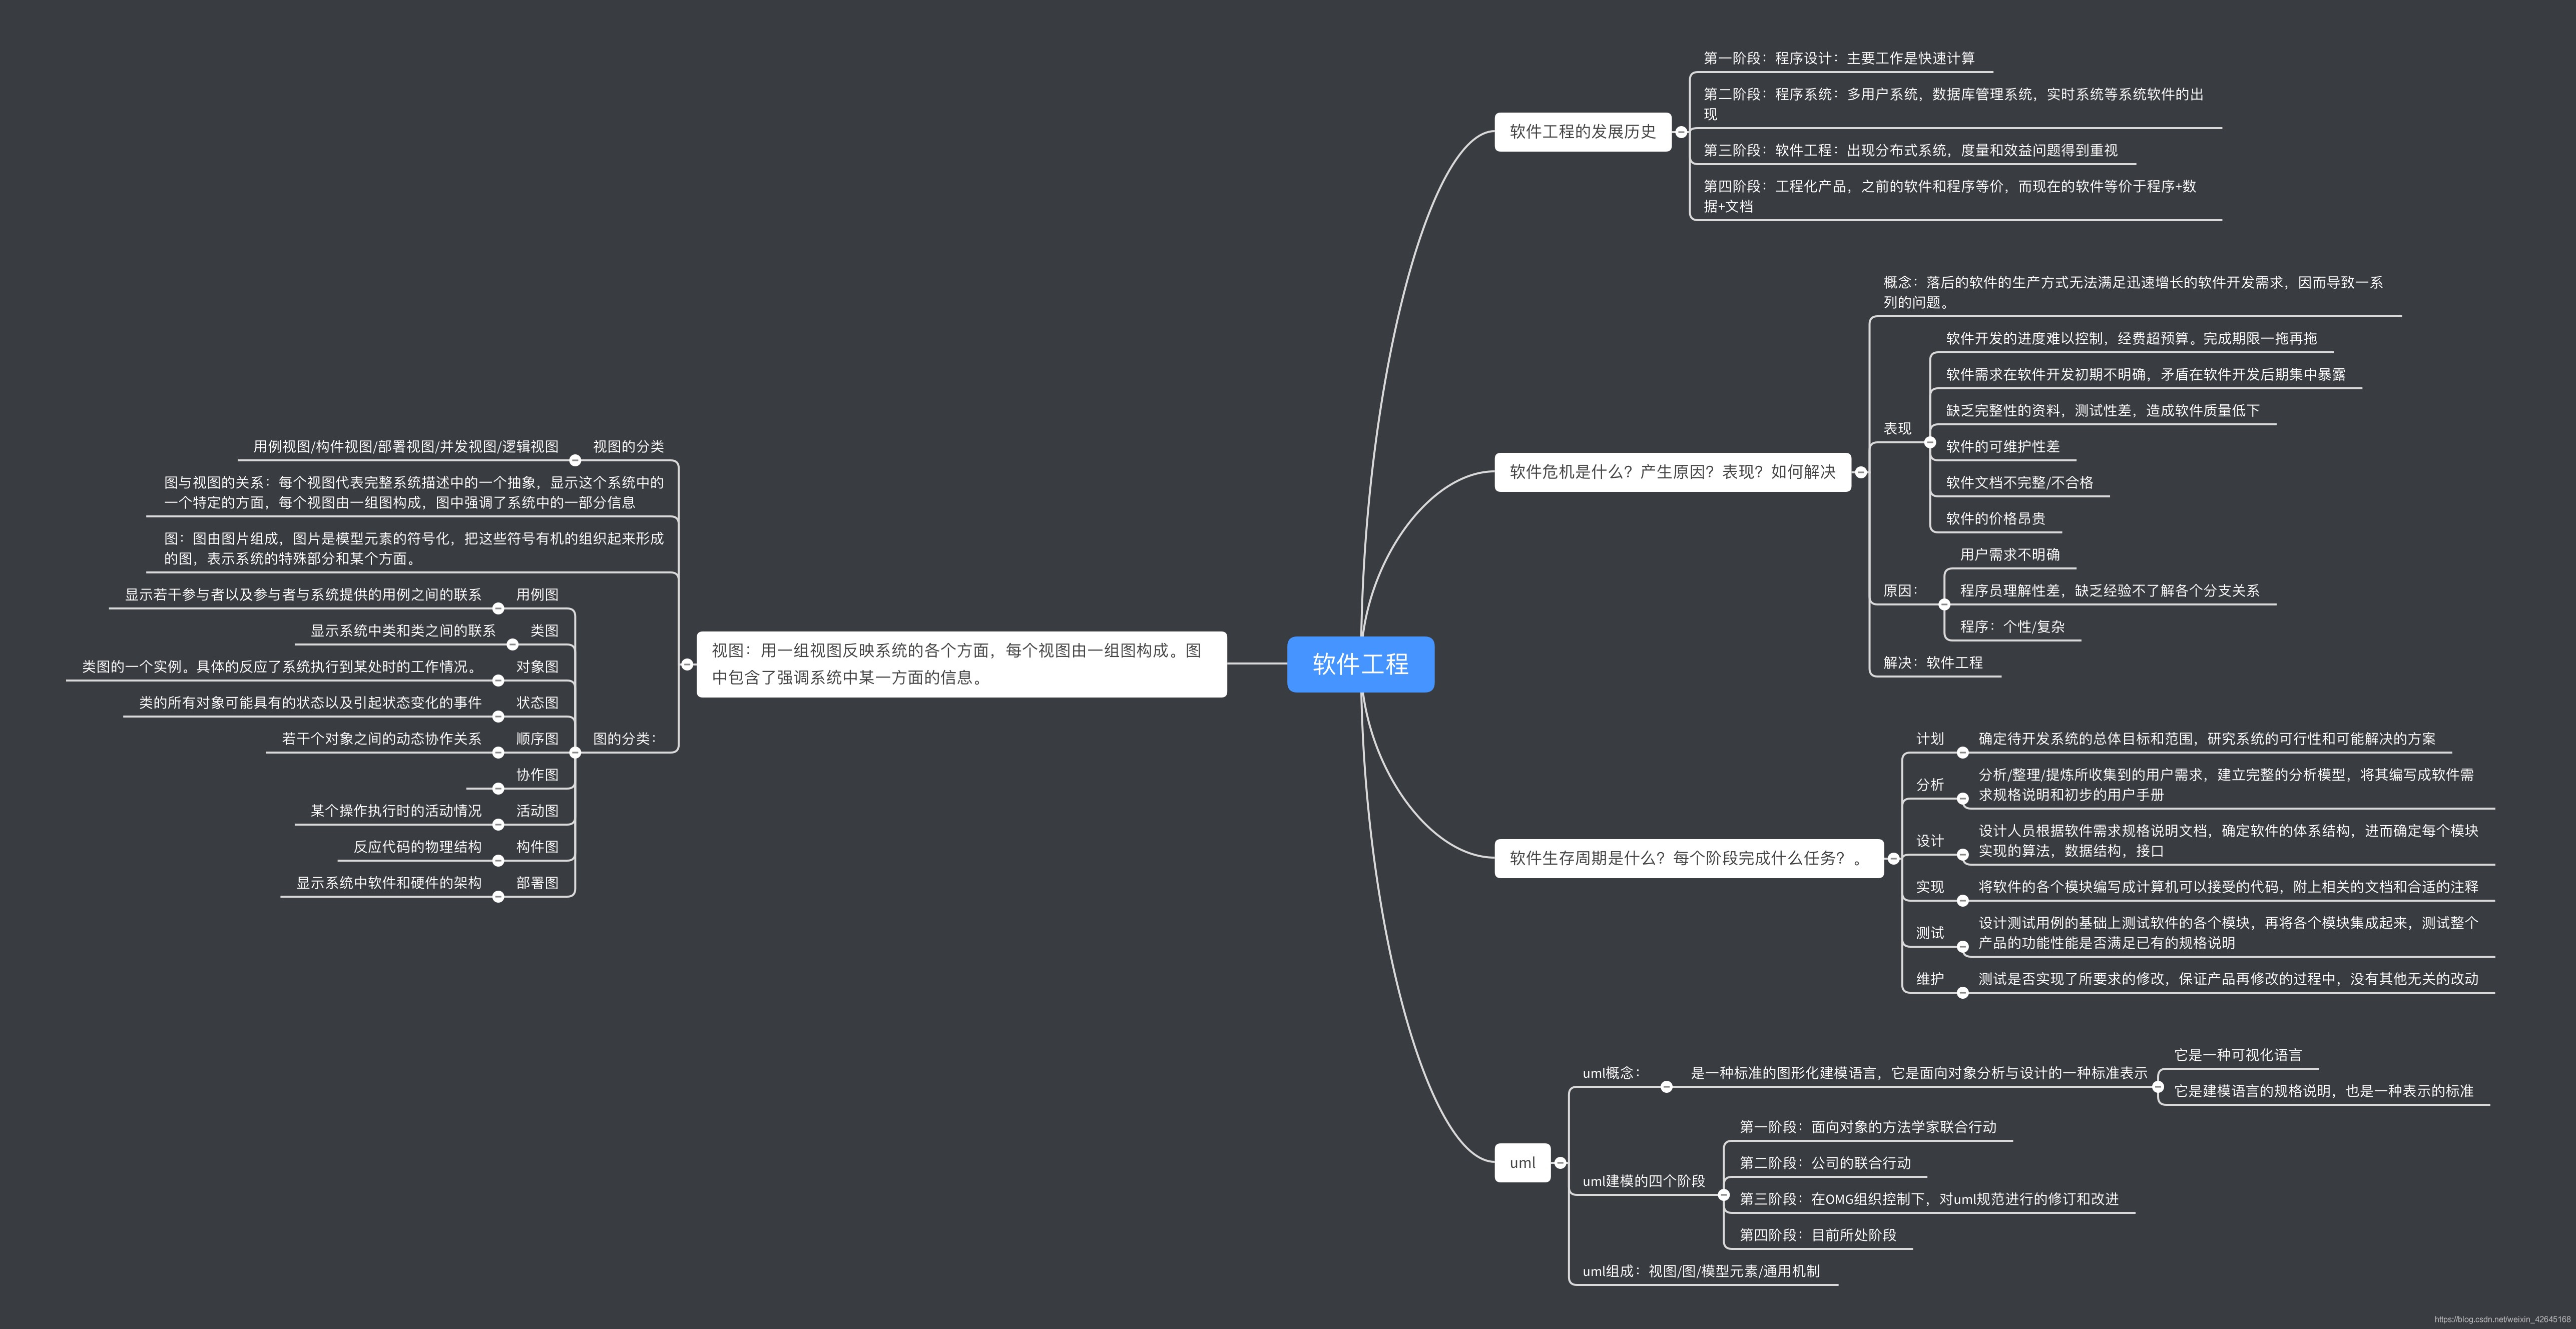The height and width of the screenshot is (1329, 2576).
Task: Collapse the 图的分类 subtopic toggle
Action: pos(575,753)
